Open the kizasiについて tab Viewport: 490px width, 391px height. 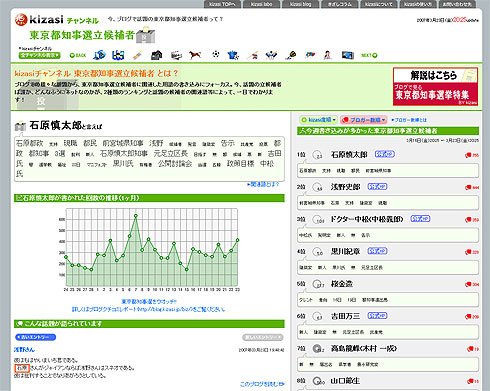[379, 4]
